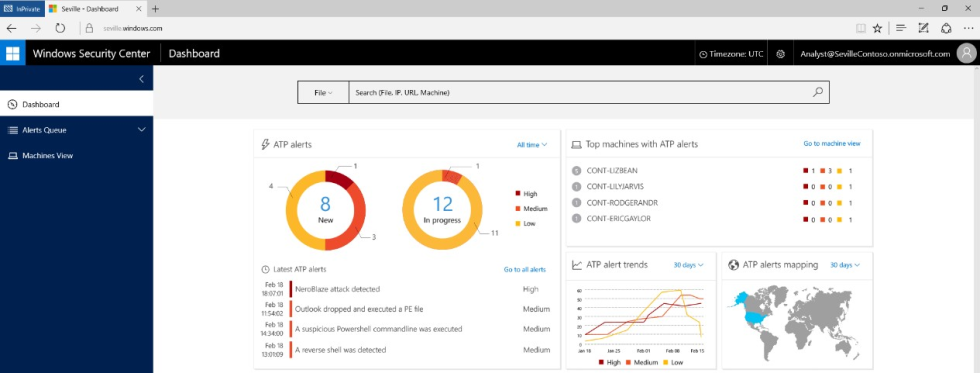The height and width of the screenshot is (373, 980).
Task: Click the Medium legend in trends chart
Action: click(x=642, y=362)
